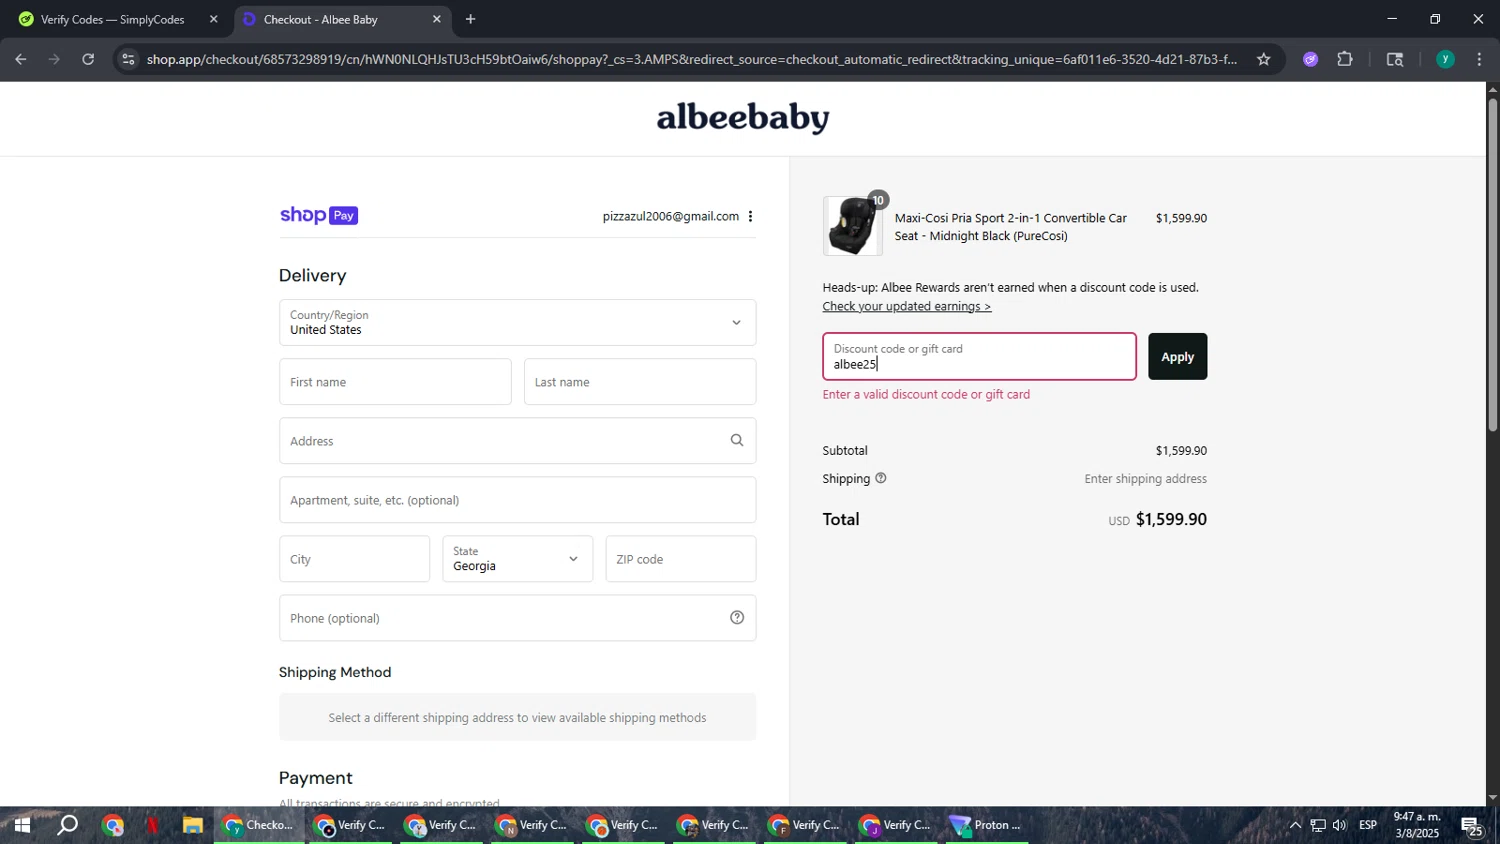This screenshot has width=1500, height=844.
Task: Open the Chrome profile avatar
Action: click(x=1445, y=59)
